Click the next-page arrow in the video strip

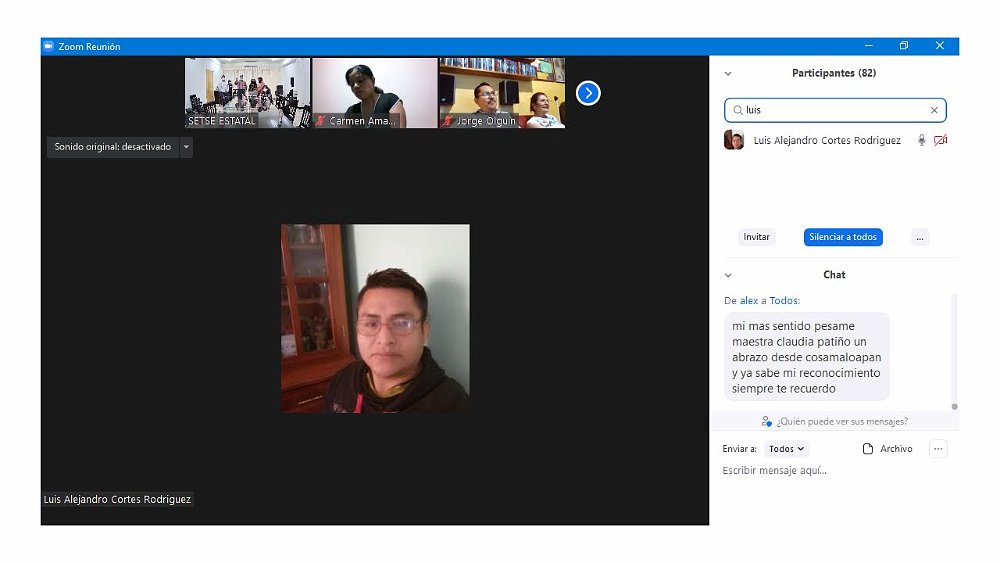(588, 93)
